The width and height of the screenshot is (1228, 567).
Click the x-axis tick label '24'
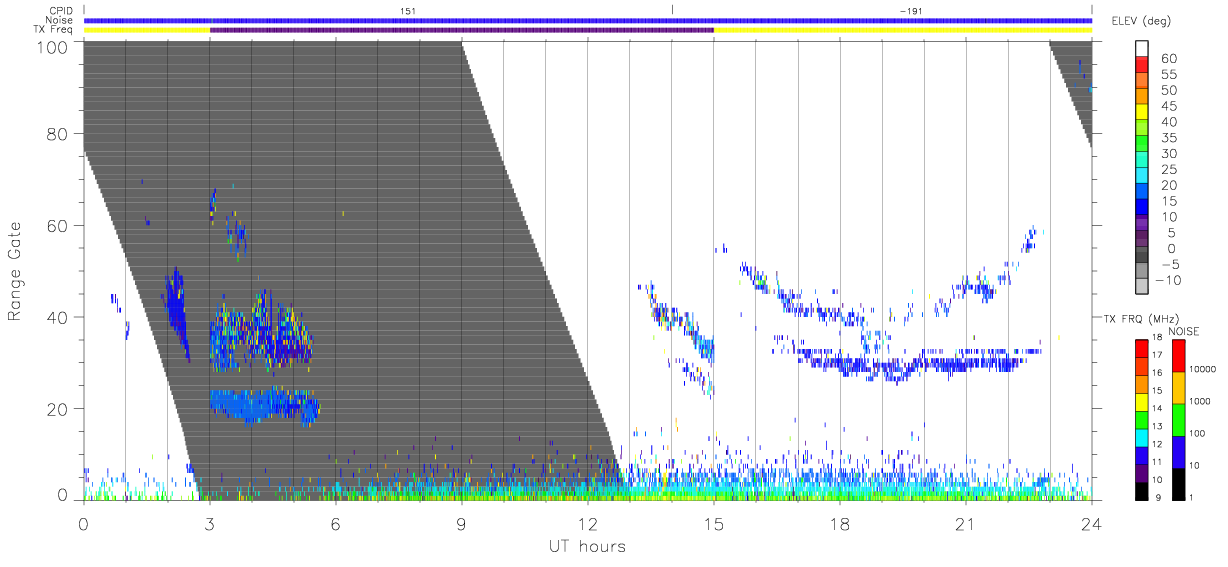1091,525
